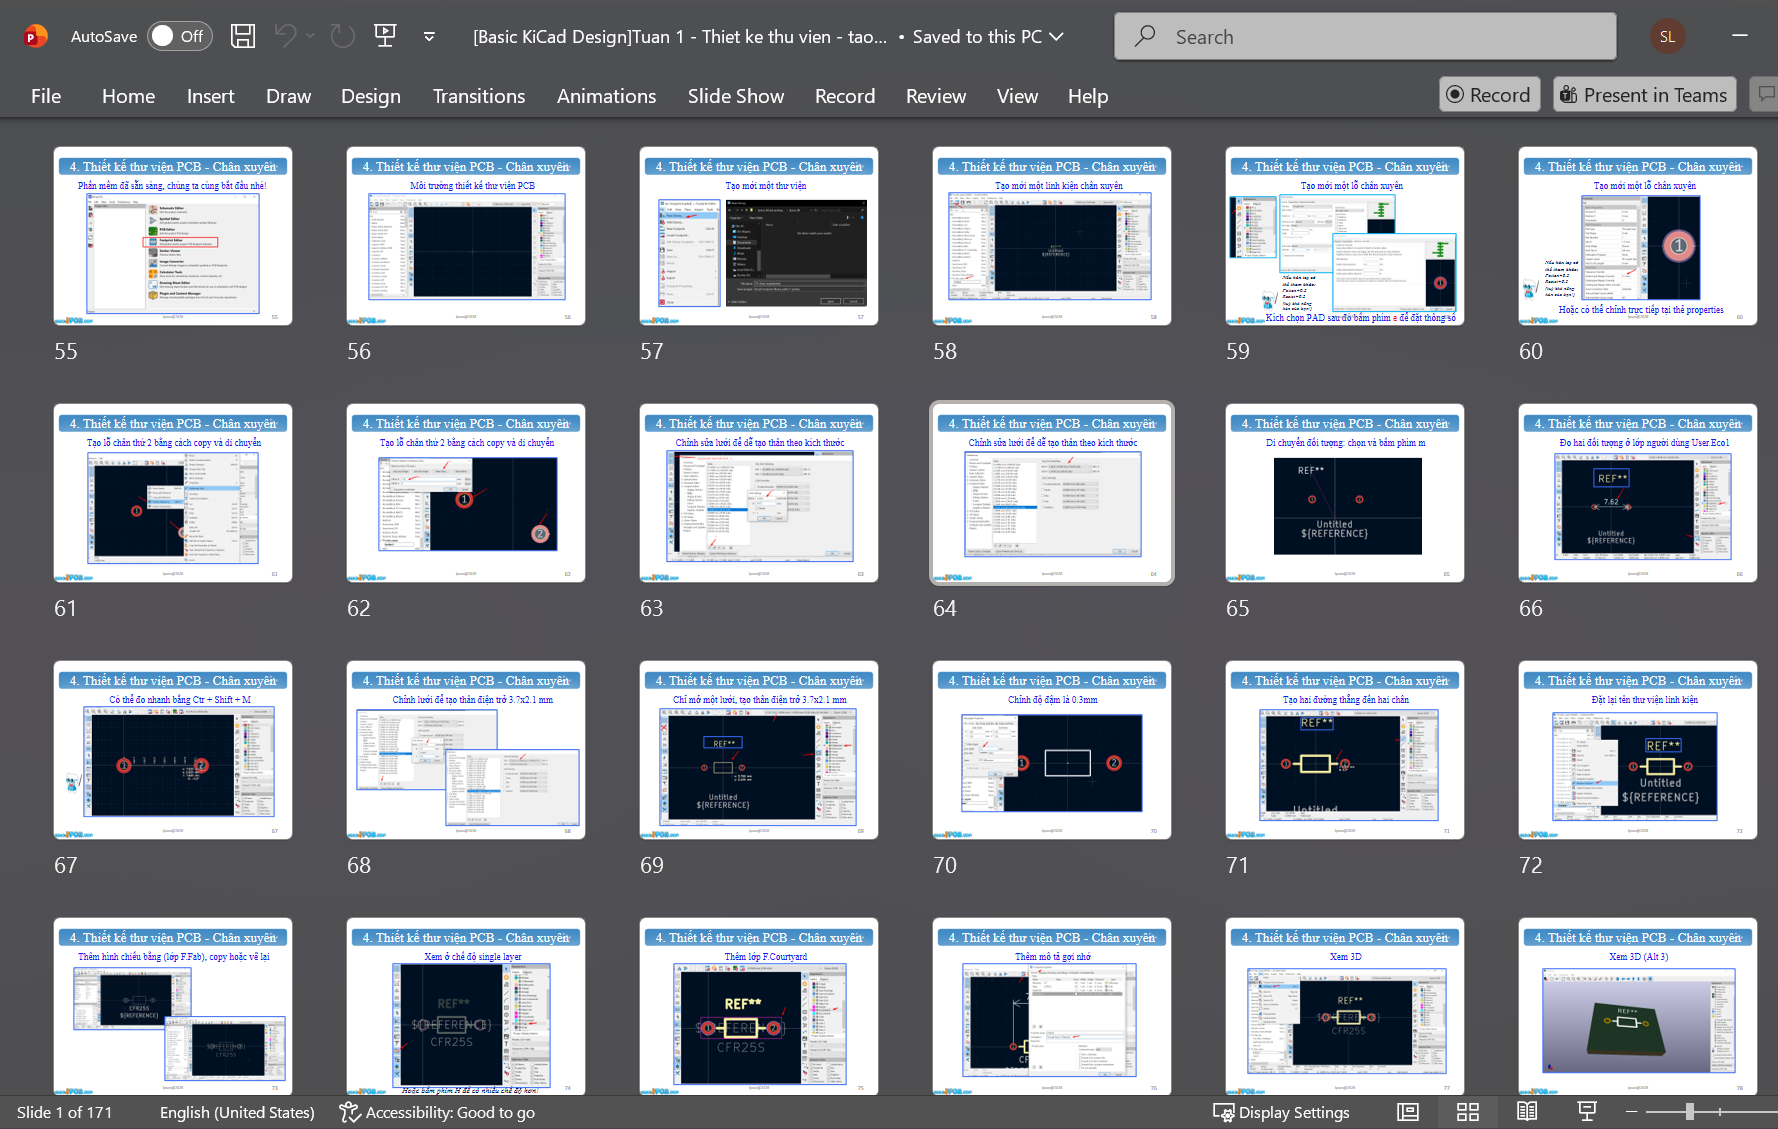
Task: Click in the Search box
Action: [x=1365, y=37]
